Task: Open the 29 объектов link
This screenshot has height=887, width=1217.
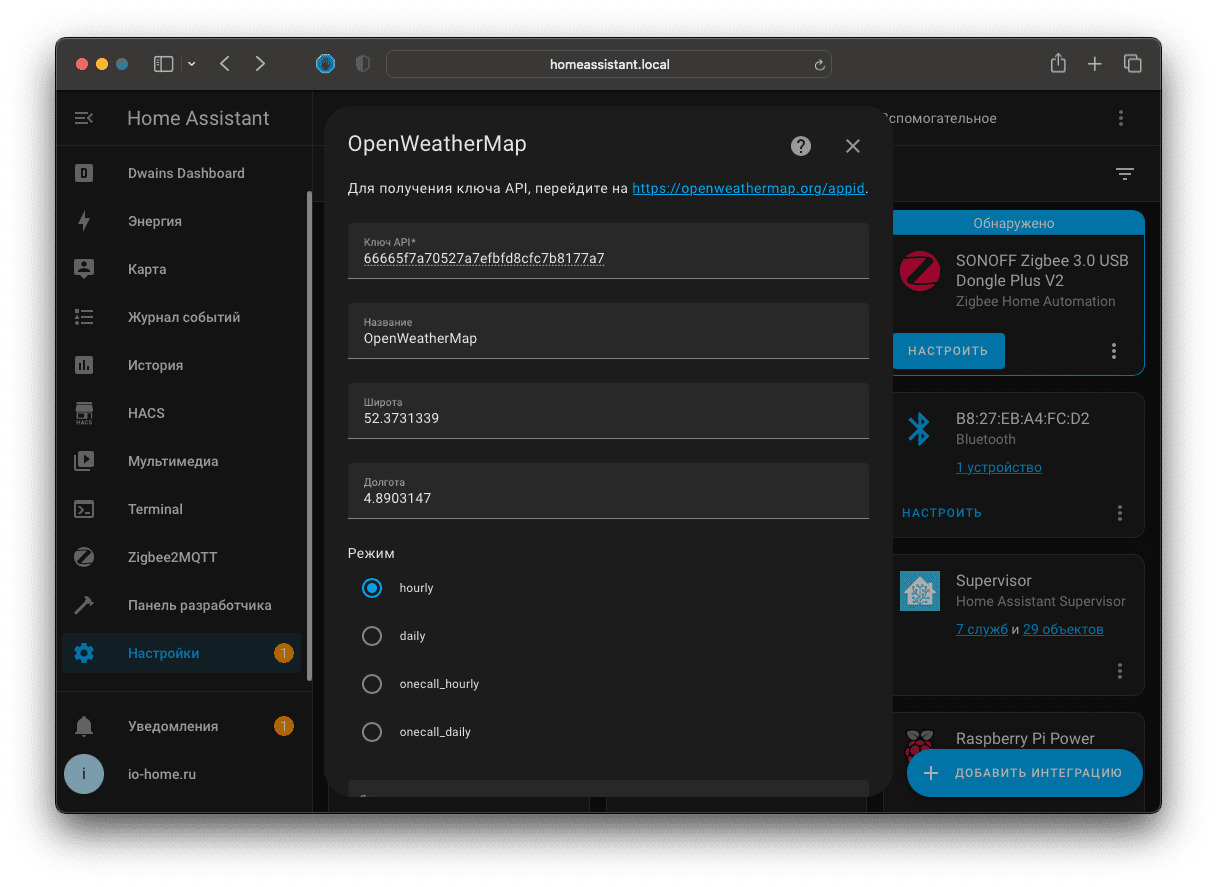Action: click(x=1063, y=629)
